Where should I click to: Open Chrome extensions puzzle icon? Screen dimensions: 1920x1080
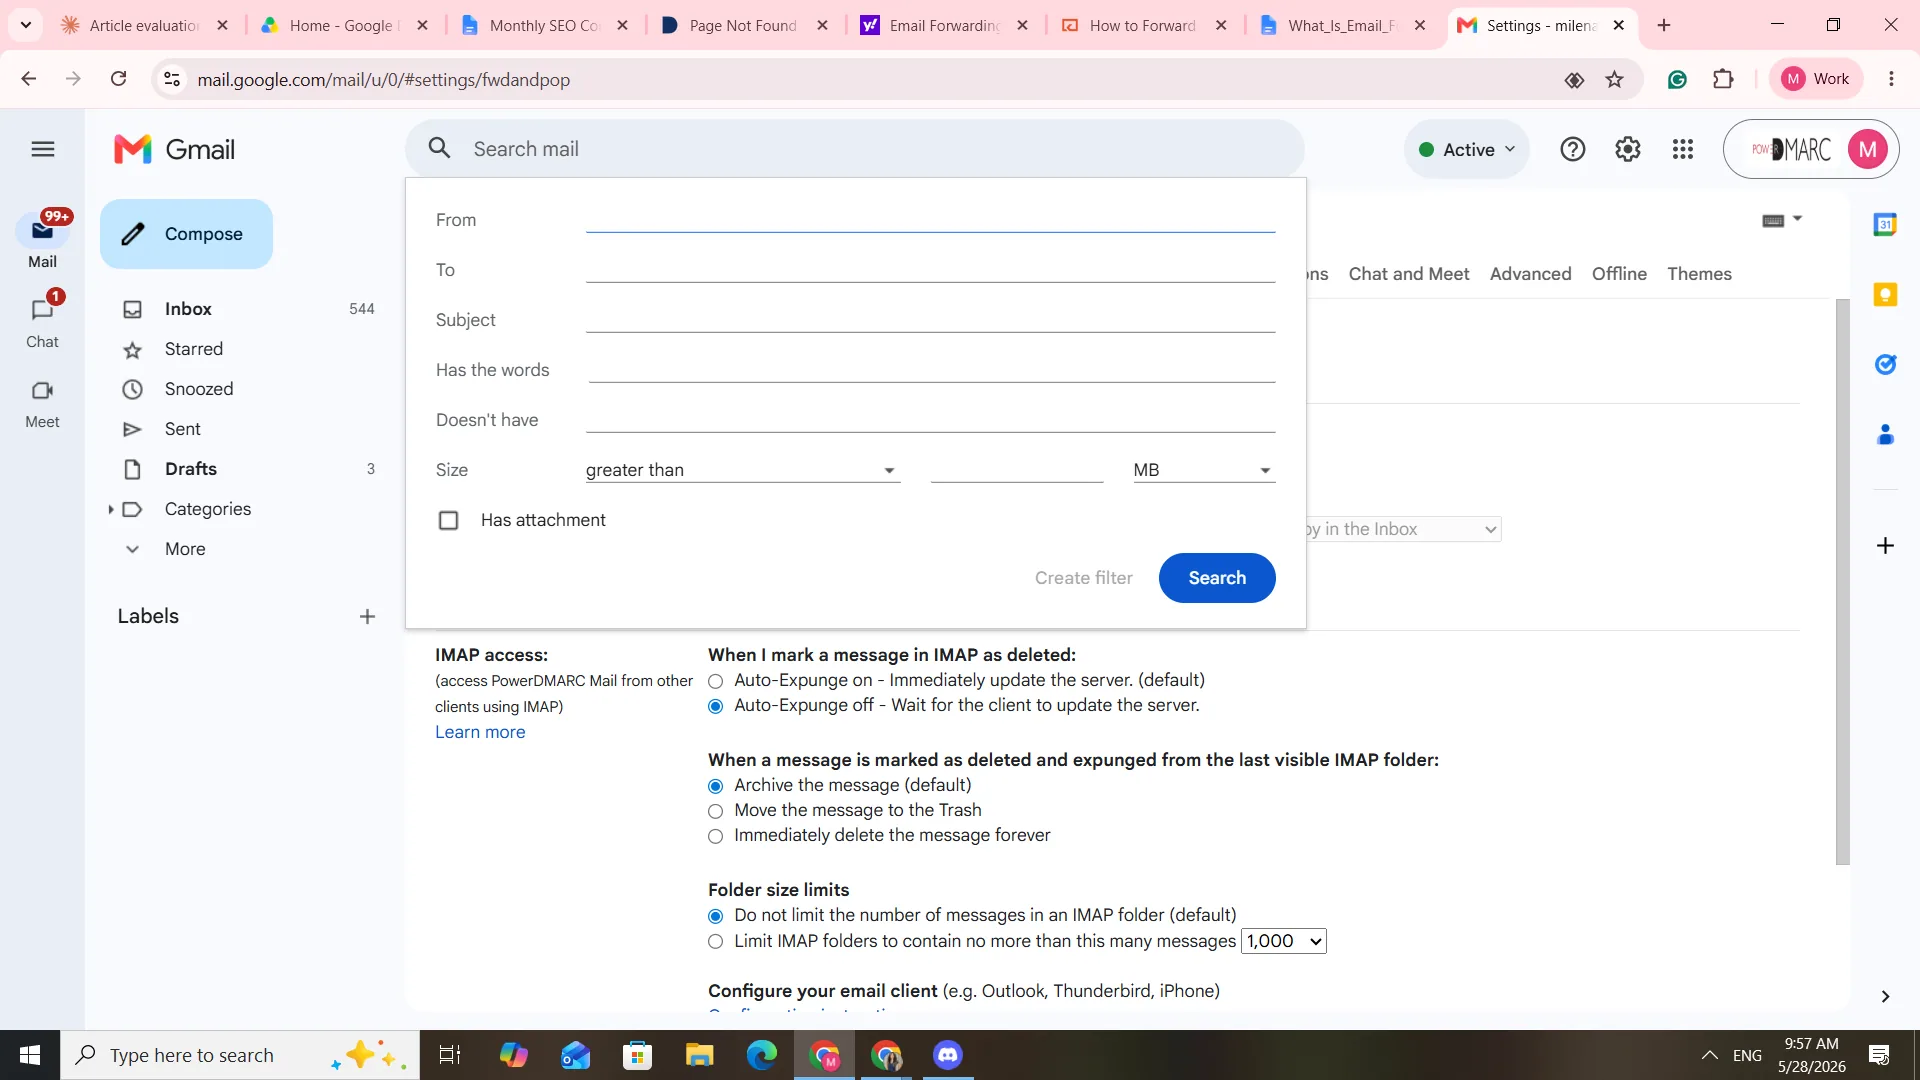tap(1723, 79)
